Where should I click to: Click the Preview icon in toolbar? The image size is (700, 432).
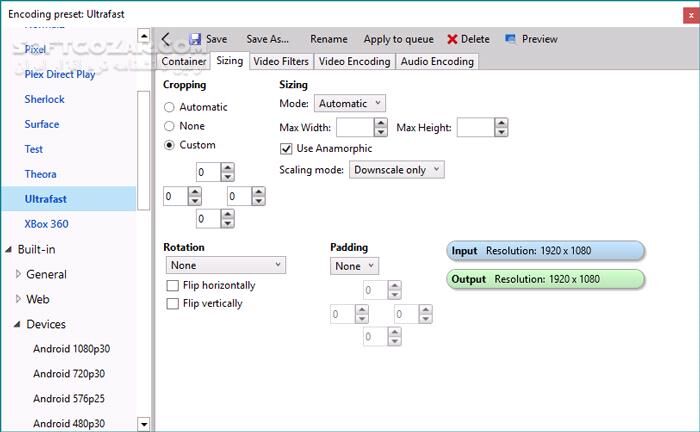(x=511, y=39)
